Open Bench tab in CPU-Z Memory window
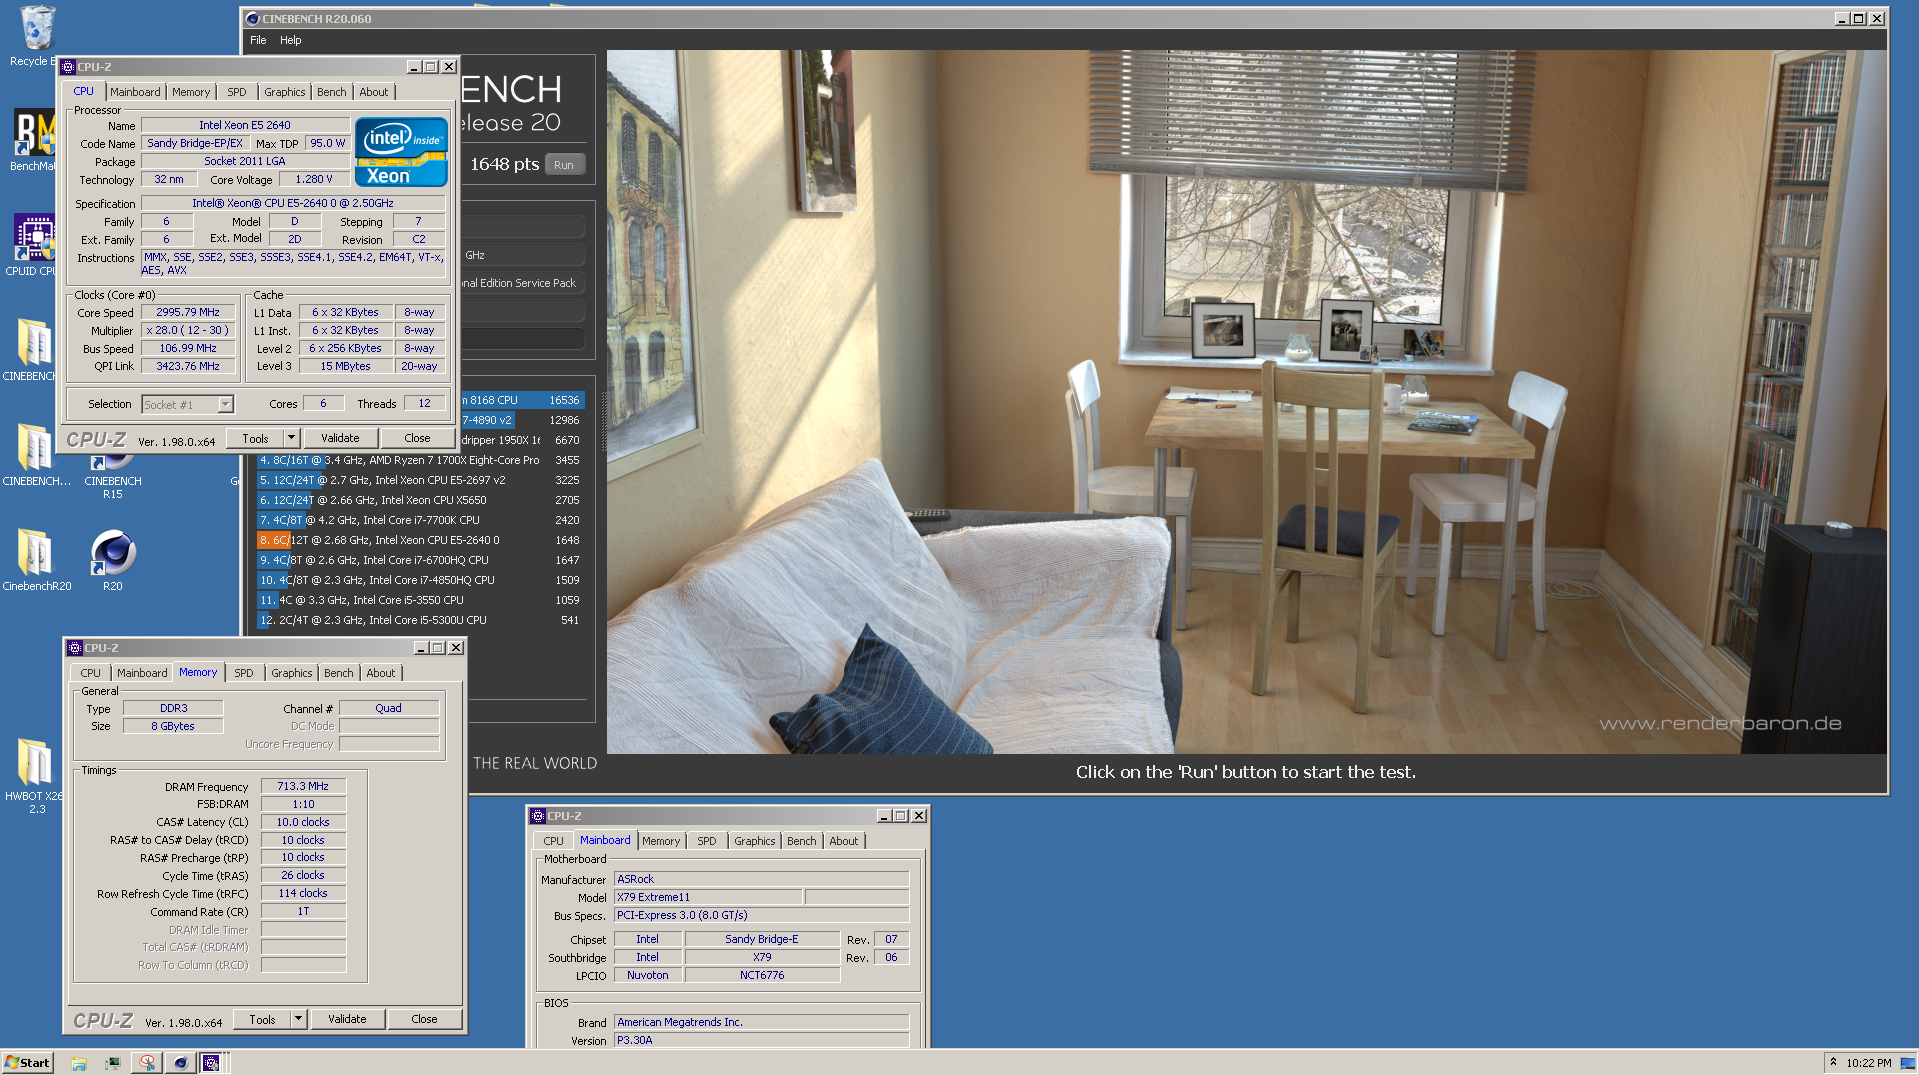 (x=339, y=673)
